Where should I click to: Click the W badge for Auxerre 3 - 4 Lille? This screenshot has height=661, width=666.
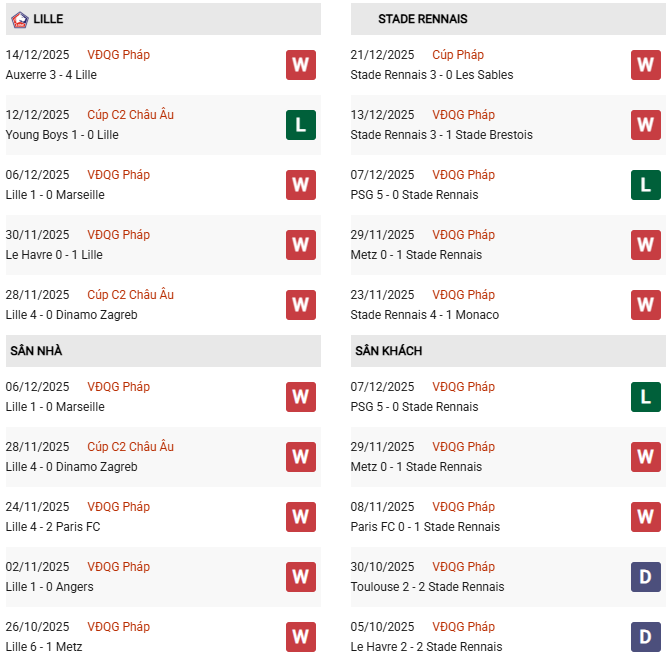[301, 65]
